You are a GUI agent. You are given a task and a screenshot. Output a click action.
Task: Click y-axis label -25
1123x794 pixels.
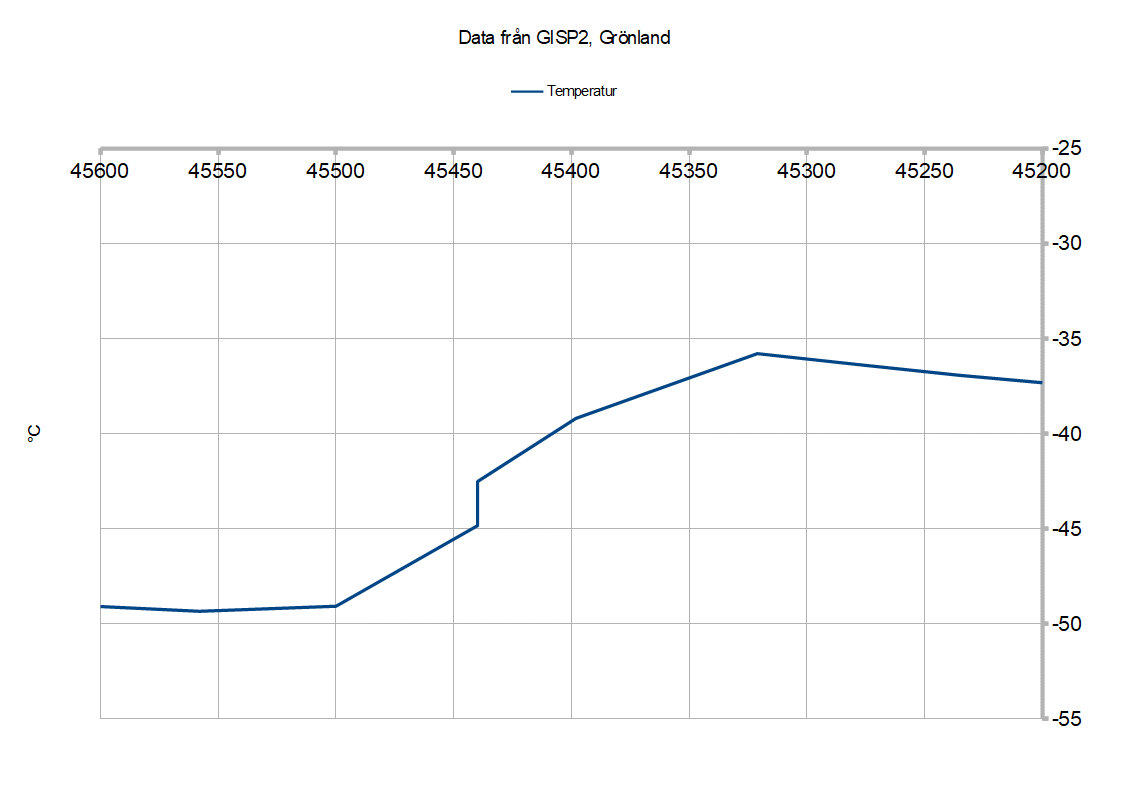(1066, 148)
